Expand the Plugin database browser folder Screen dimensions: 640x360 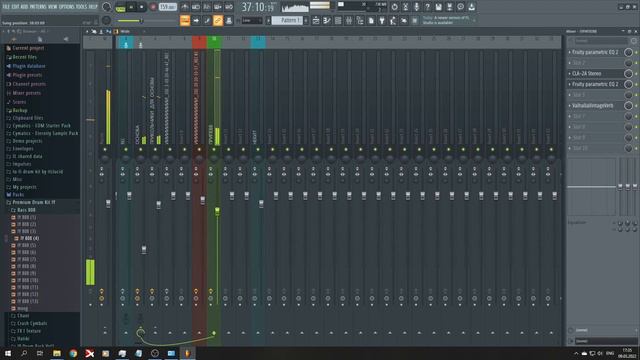click(x=29, y=66)
